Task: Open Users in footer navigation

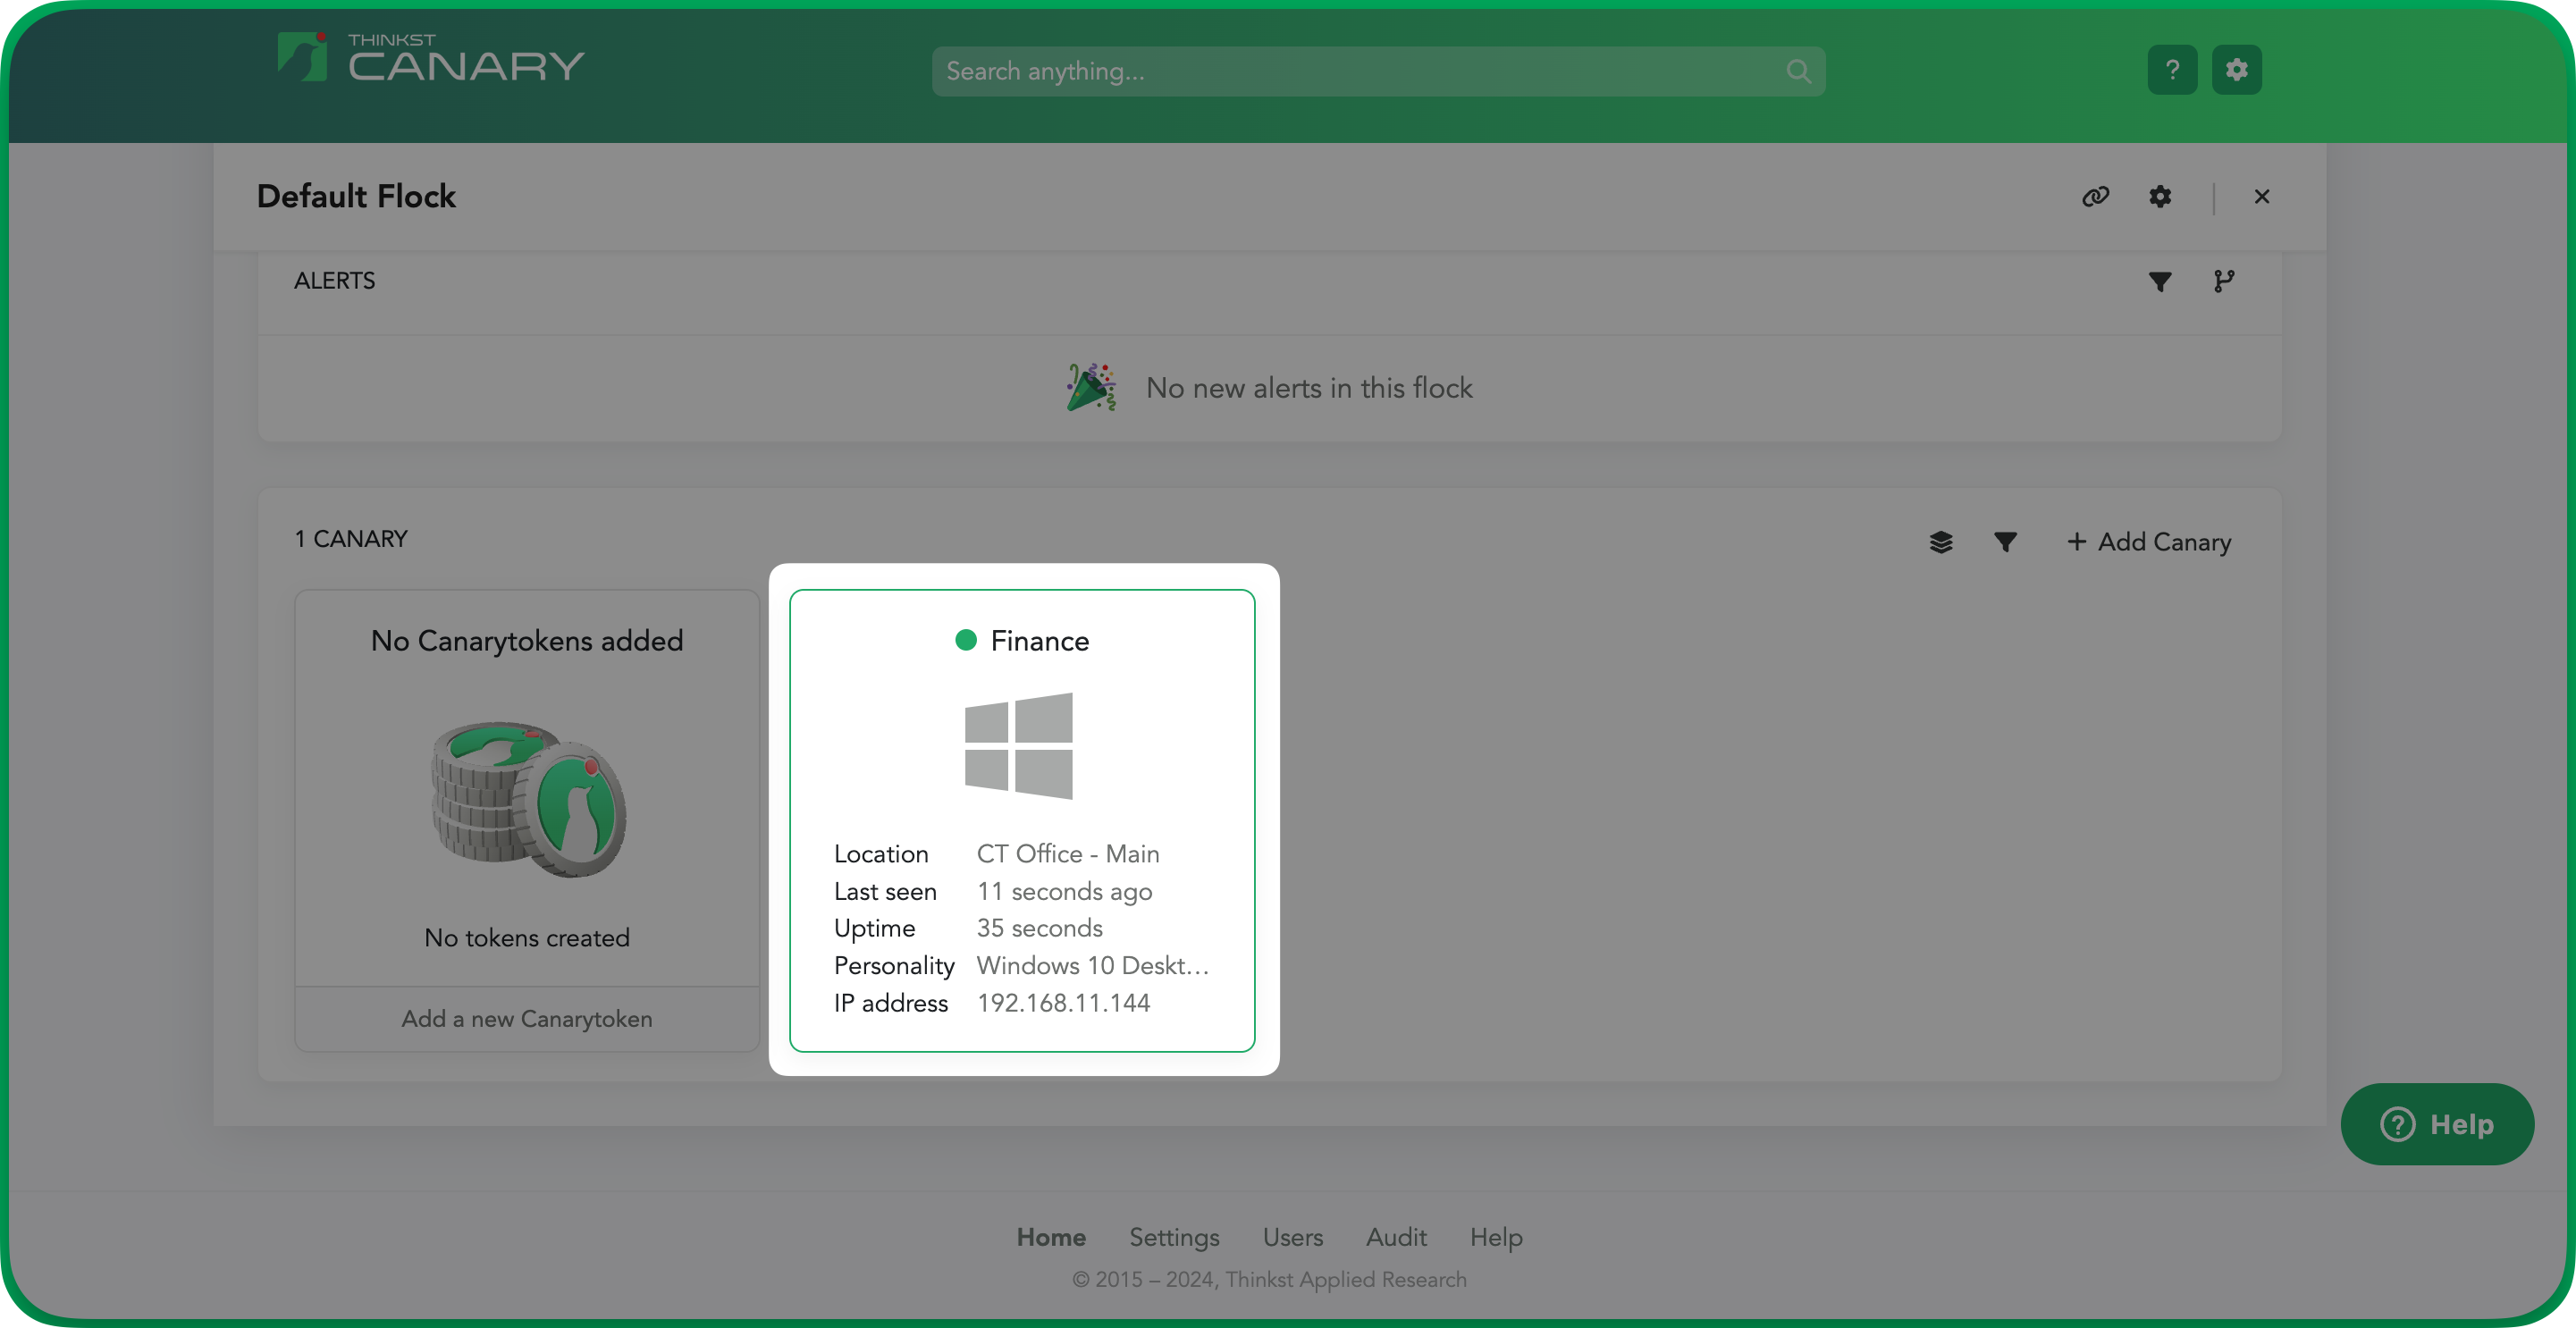Action: click(1292, 1238)
